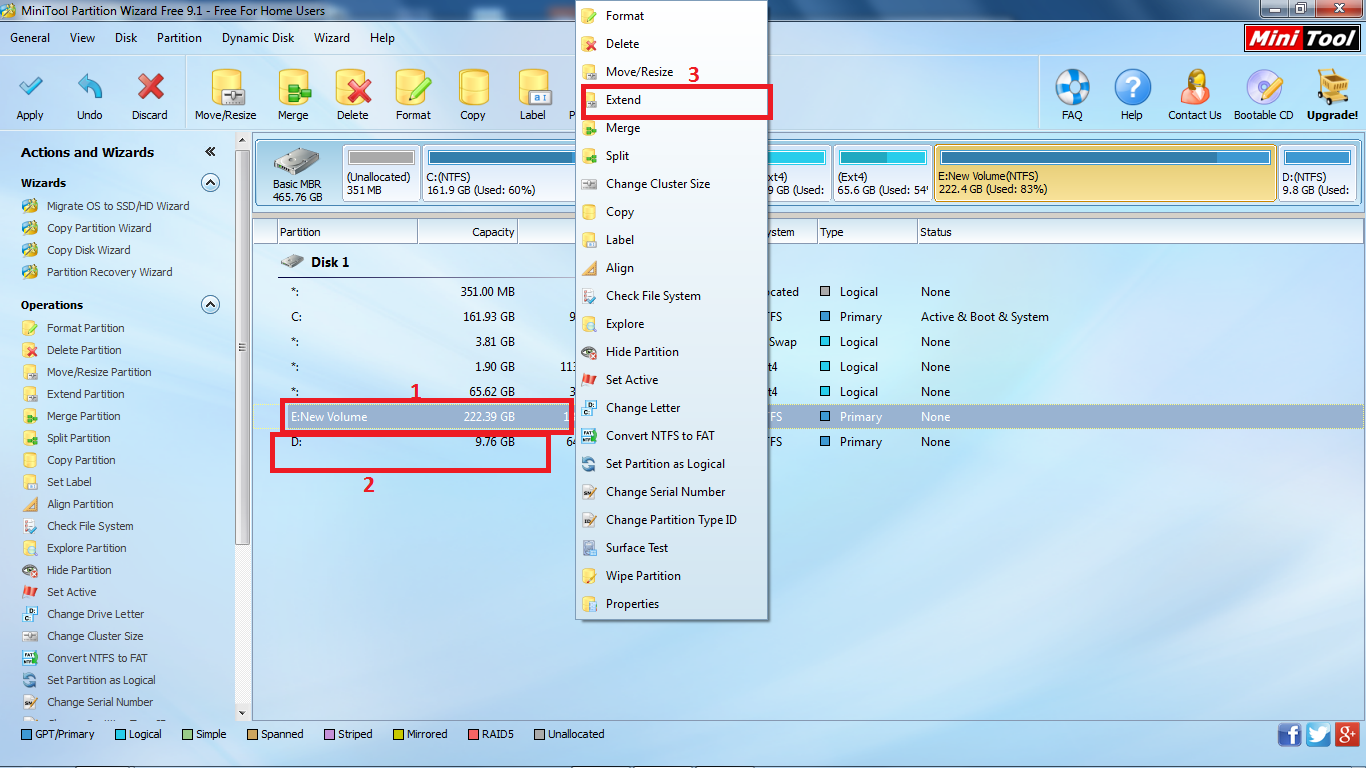Open the Google+ icon in the status bar
The height and width of the screenshot is (768, 1366).
click(x=1346, y=735)
